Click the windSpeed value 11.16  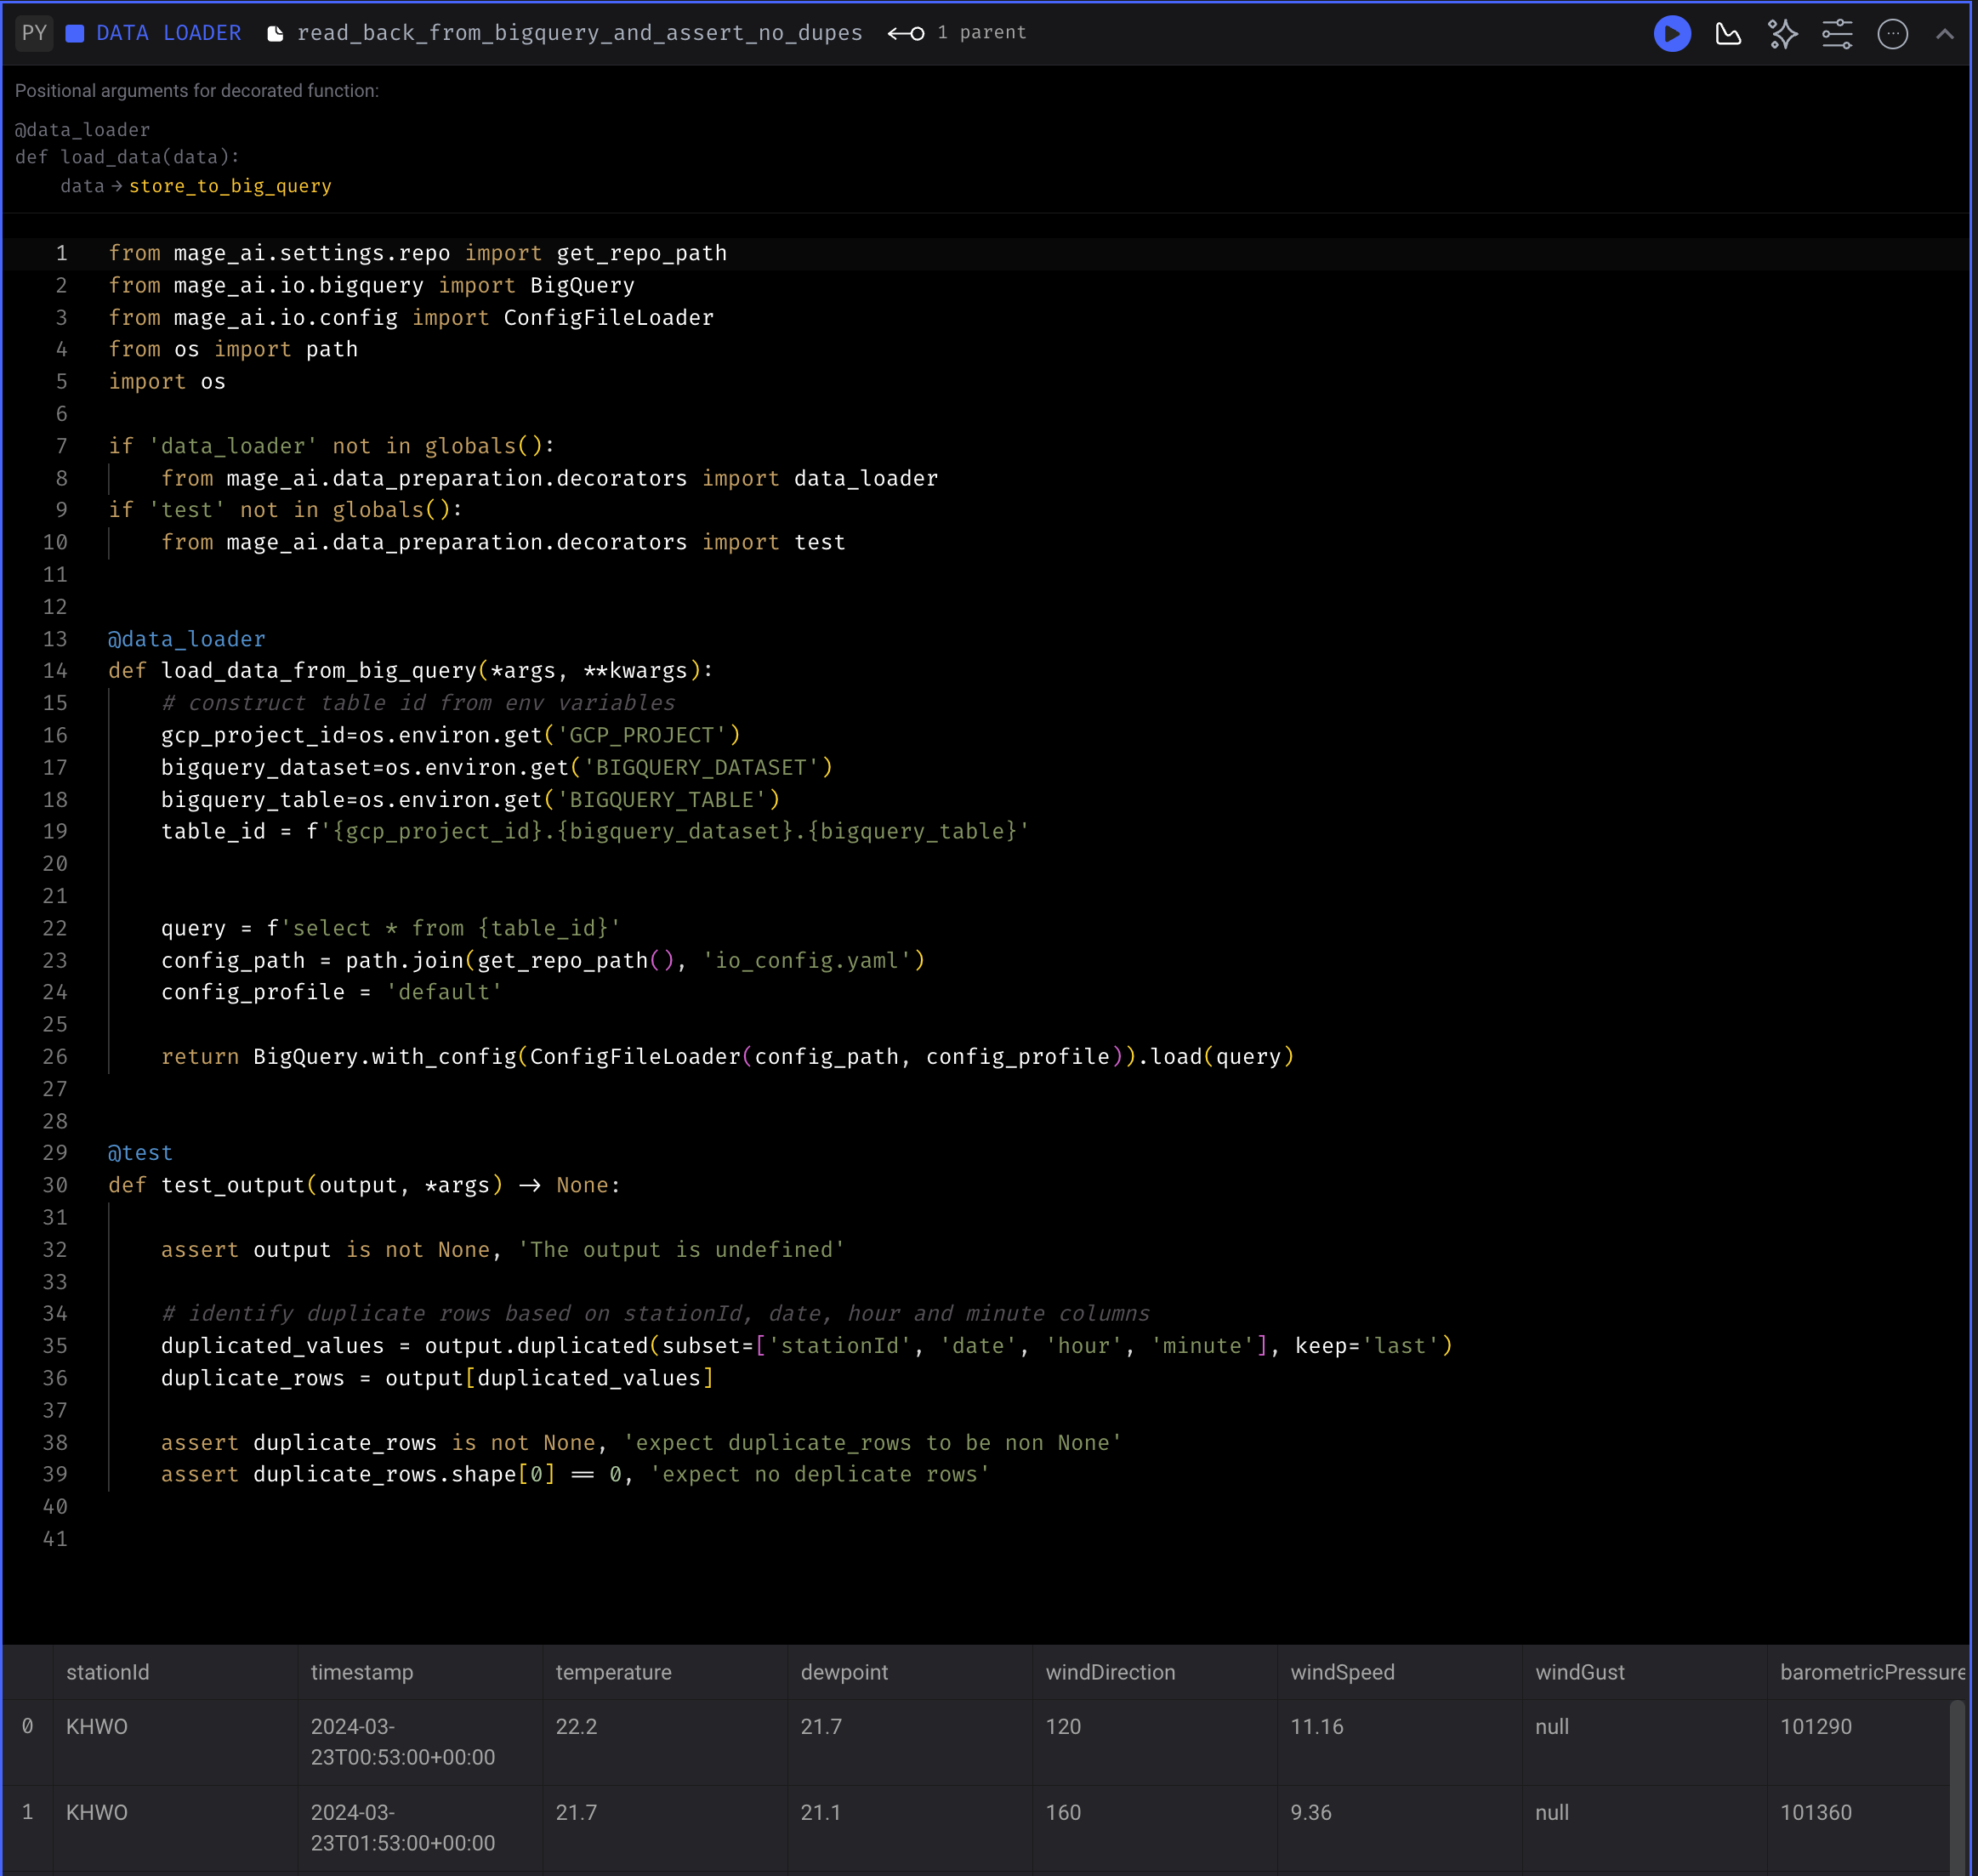tap(1317, 1727)
